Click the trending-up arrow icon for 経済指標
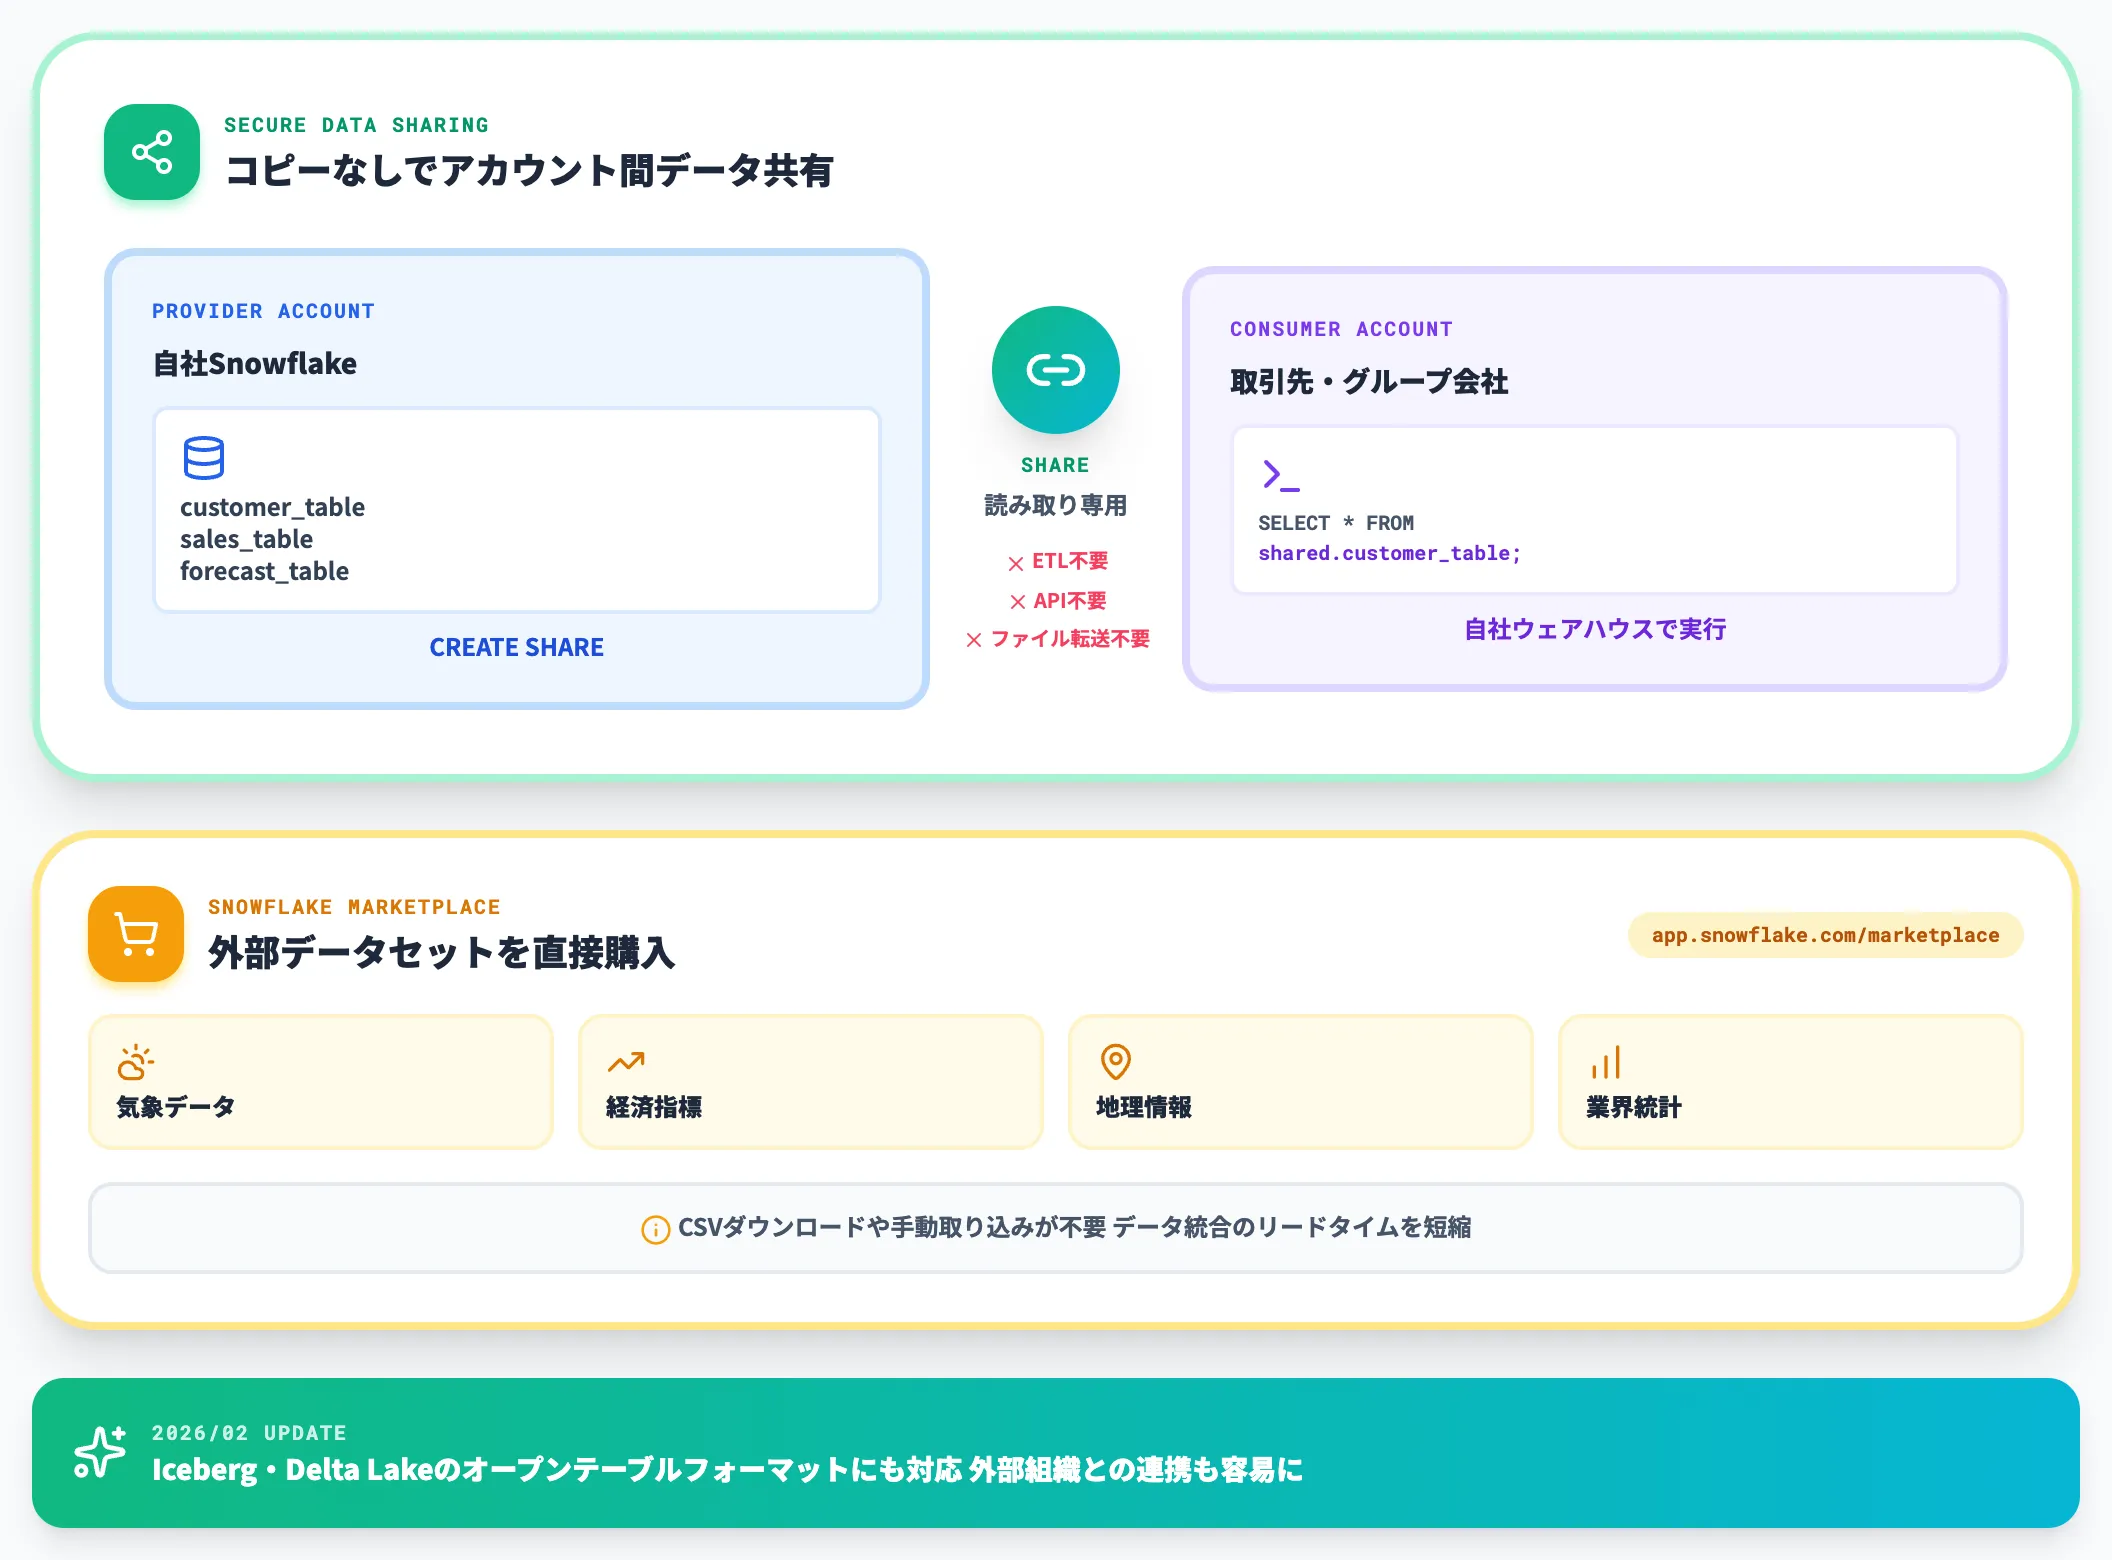This screenshot has width=2112, height=1560. [626, 1062]
